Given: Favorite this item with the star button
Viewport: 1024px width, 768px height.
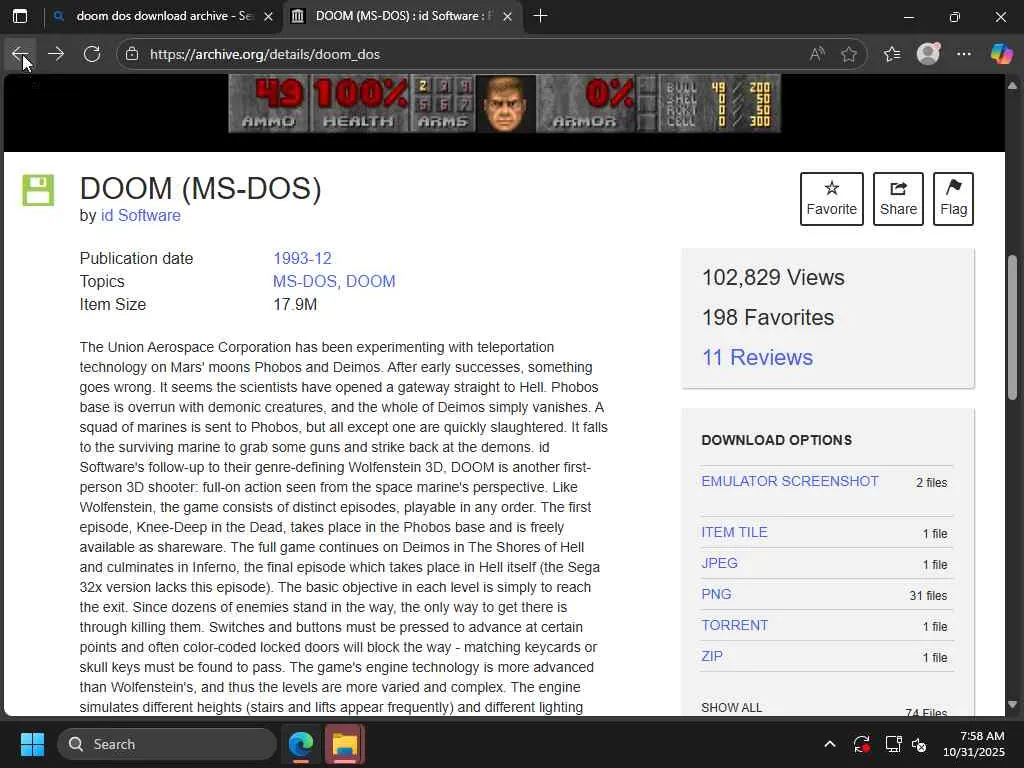Looking at the screenshot, I should click(x=831, y=199).
